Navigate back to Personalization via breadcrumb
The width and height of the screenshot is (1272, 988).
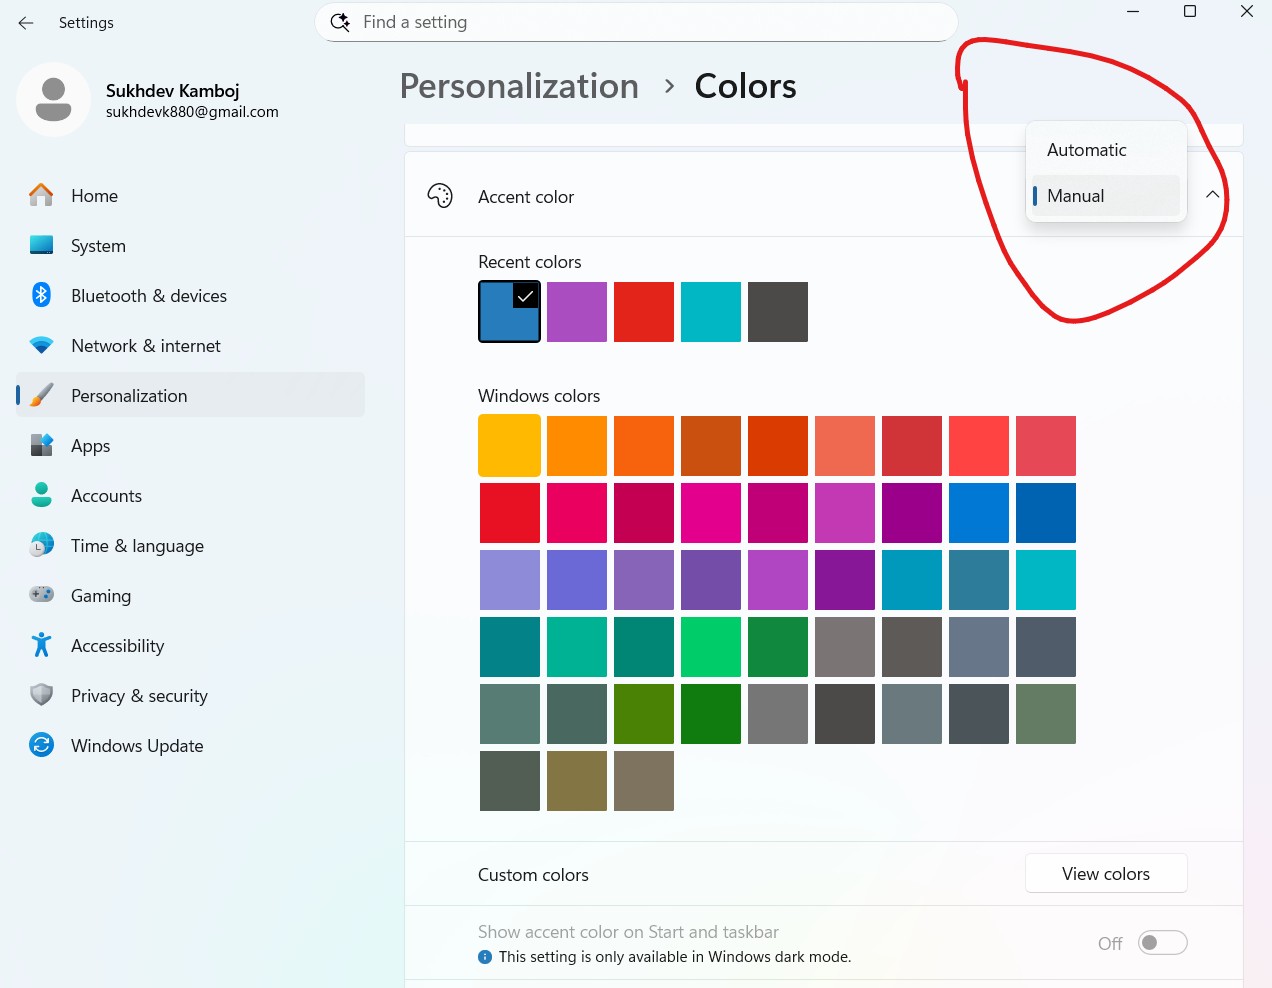tap(518, 86)
